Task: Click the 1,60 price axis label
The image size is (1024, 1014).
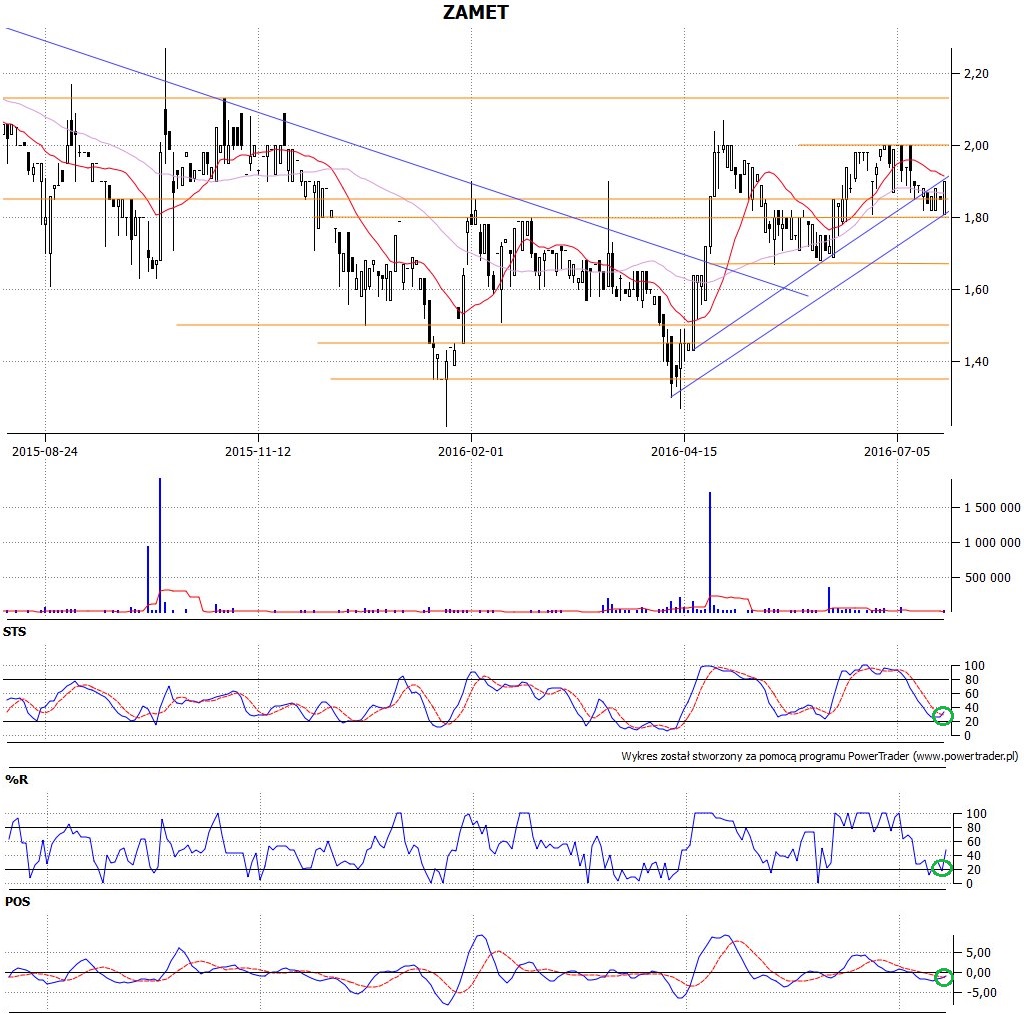Action: pyautogui.click(x=976, y=289)
